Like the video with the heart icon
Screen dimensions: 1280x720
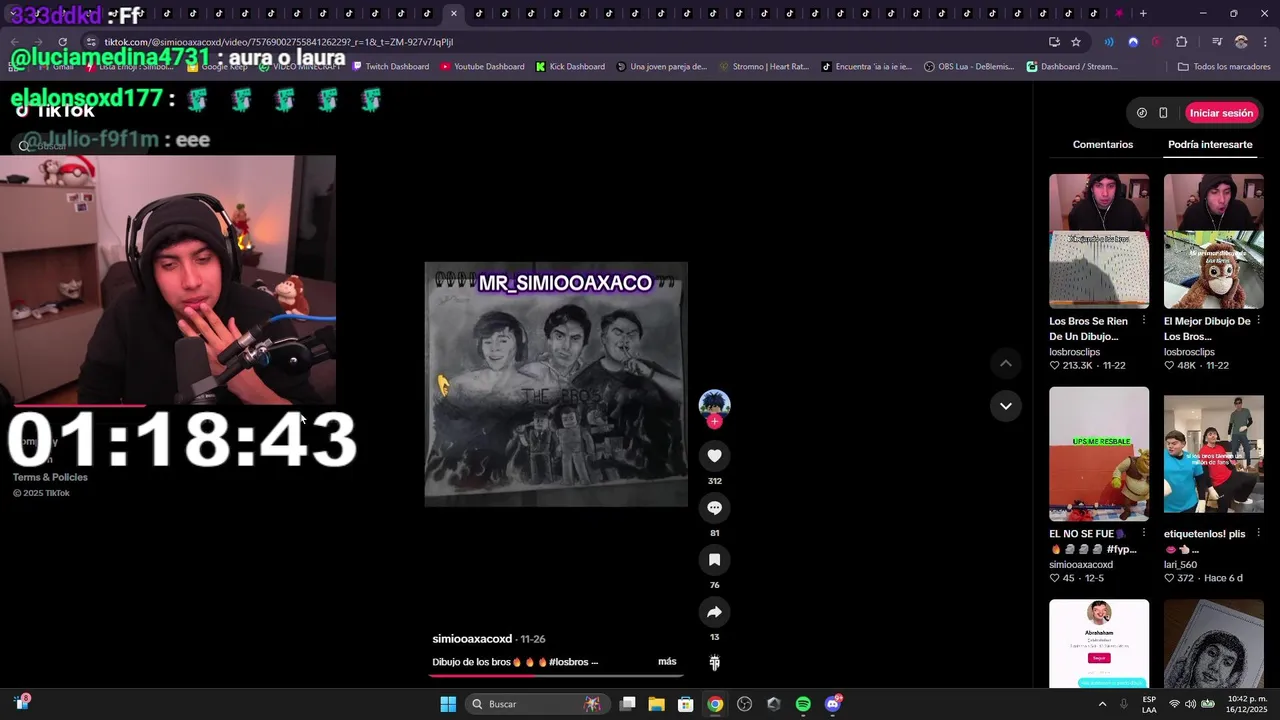714,456
